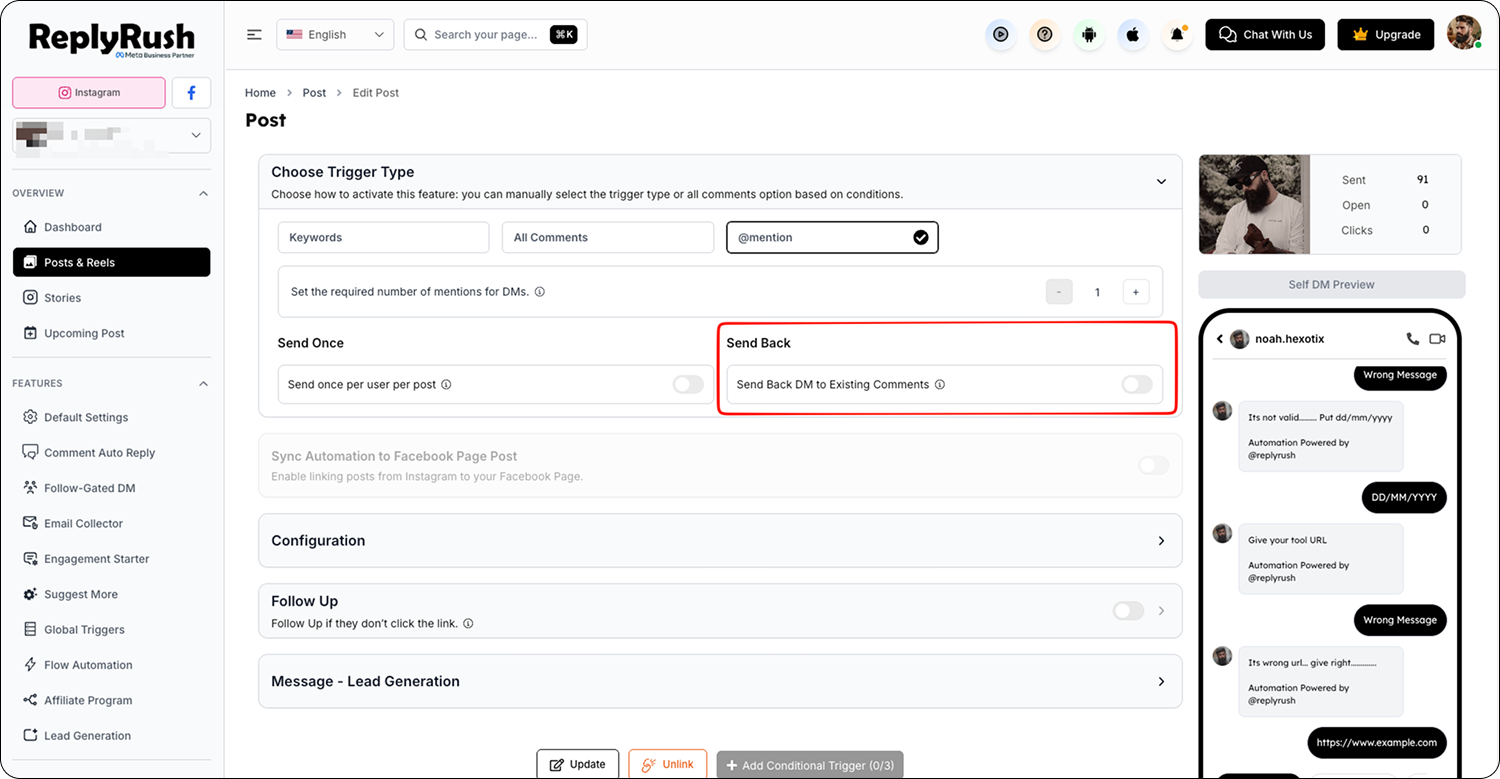
Task: Select the All Comments trigger type
Action: pos(608,237)
